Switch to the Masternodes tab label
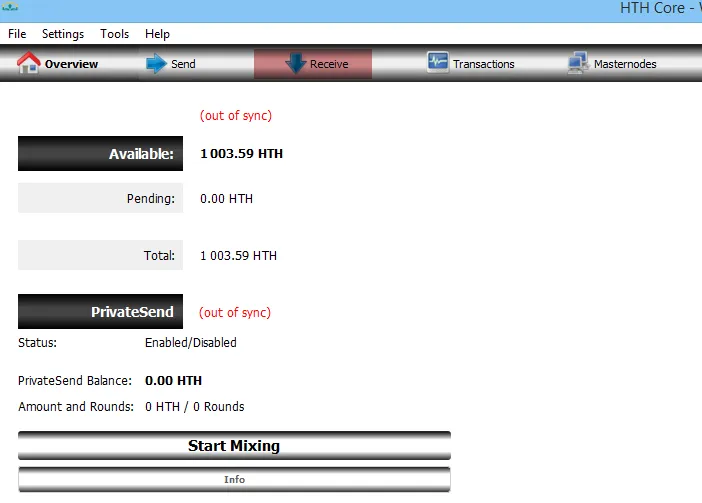The width and height of the screenshot is (702, 503). pos(625,64)
